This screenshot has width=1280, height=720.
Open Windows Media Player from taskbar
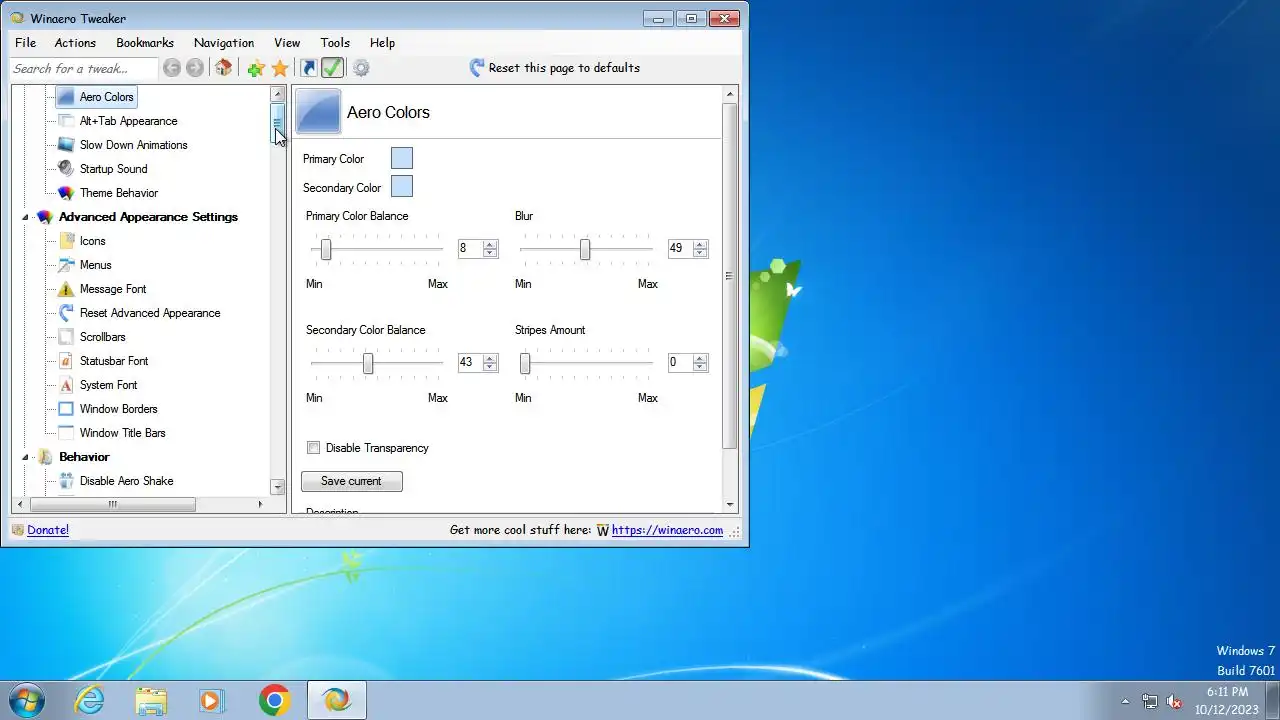(x=213, y=700)
